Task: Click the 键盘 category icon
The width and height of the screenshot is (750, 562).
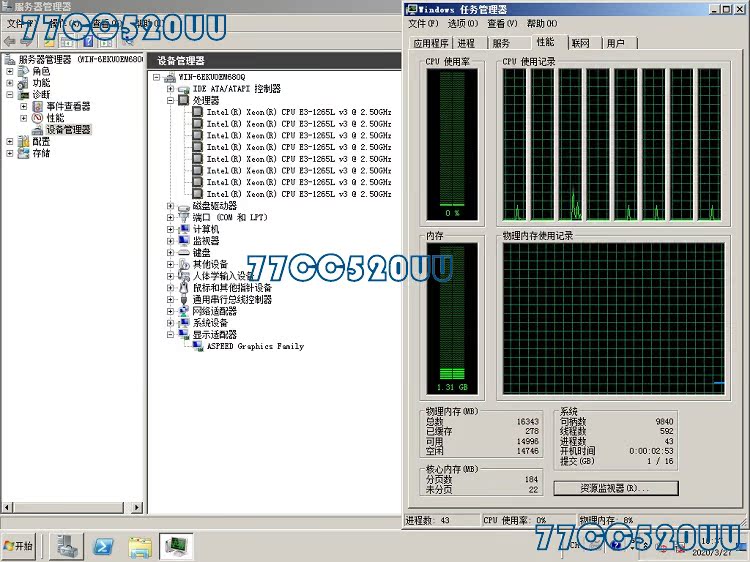Action: click(x=184, y=253)
